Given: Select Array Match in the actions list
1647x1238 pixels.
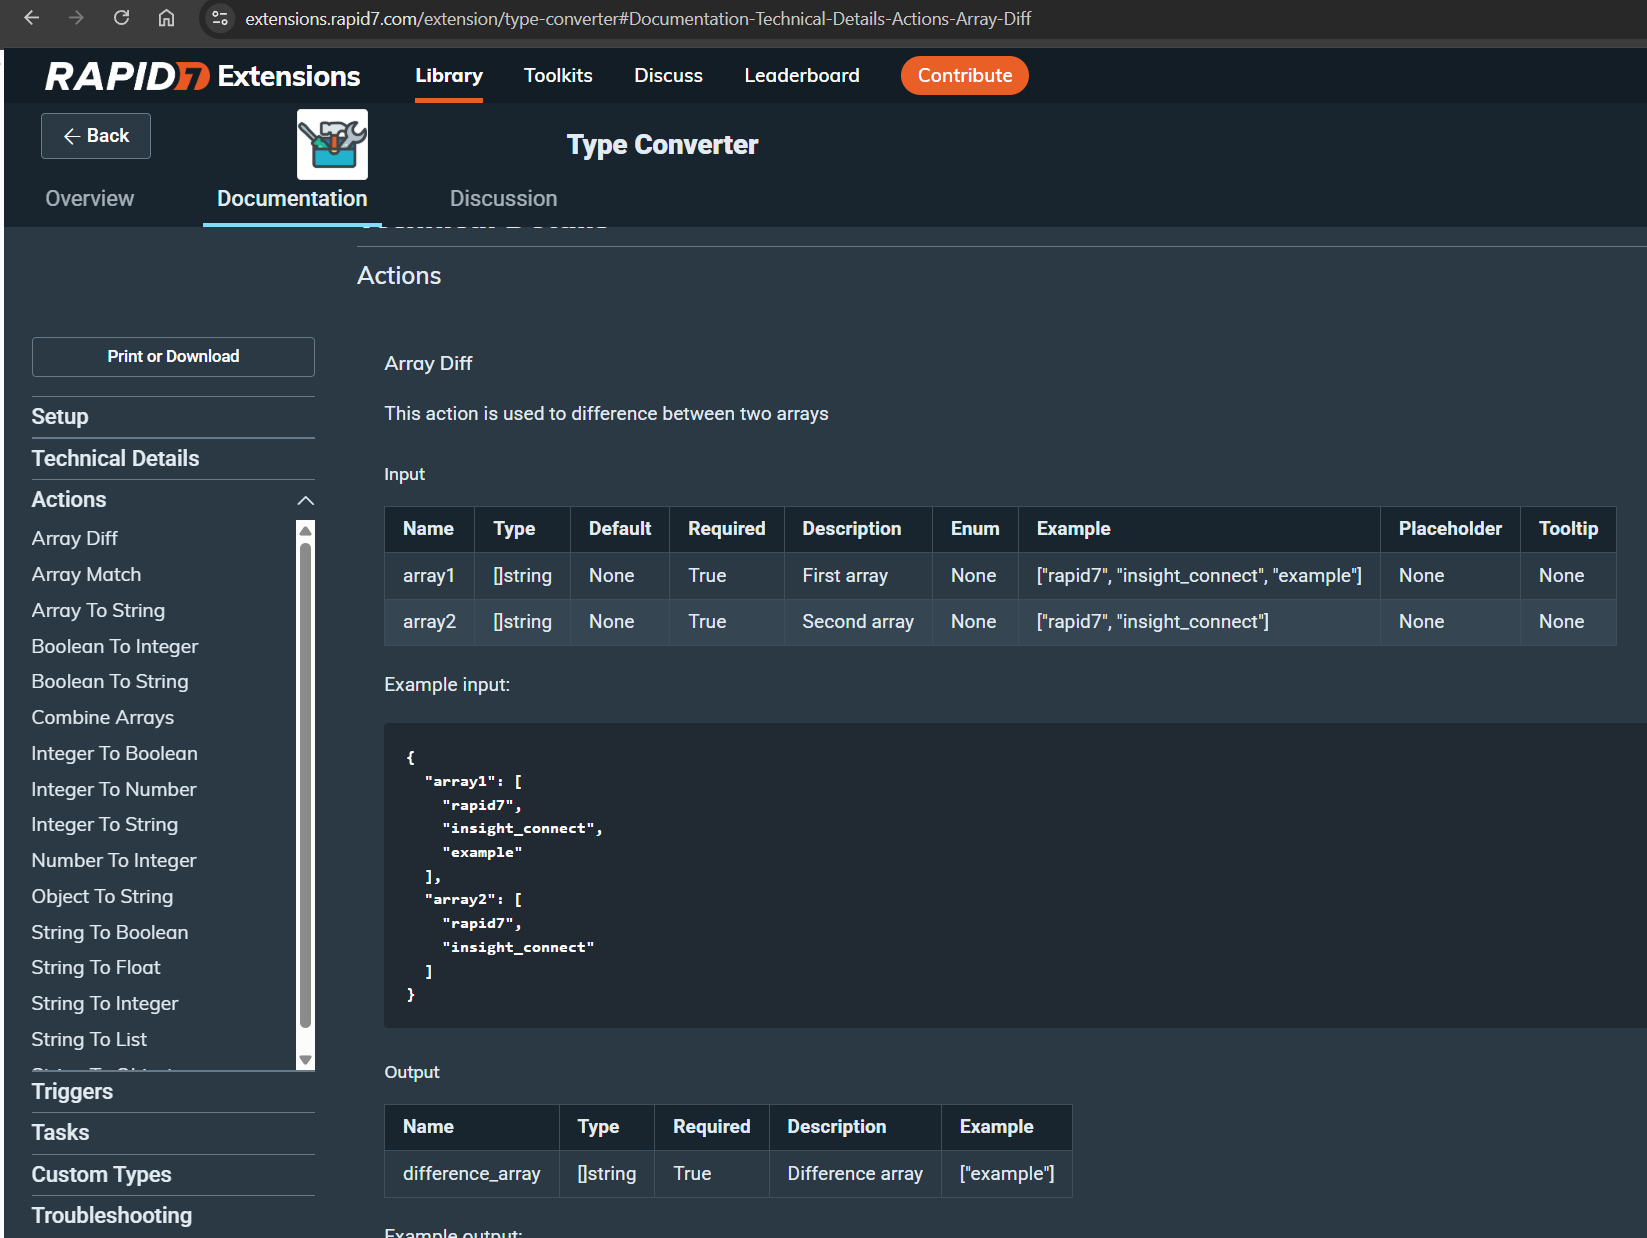Looking at the screenshot, I should coord(86,575).
